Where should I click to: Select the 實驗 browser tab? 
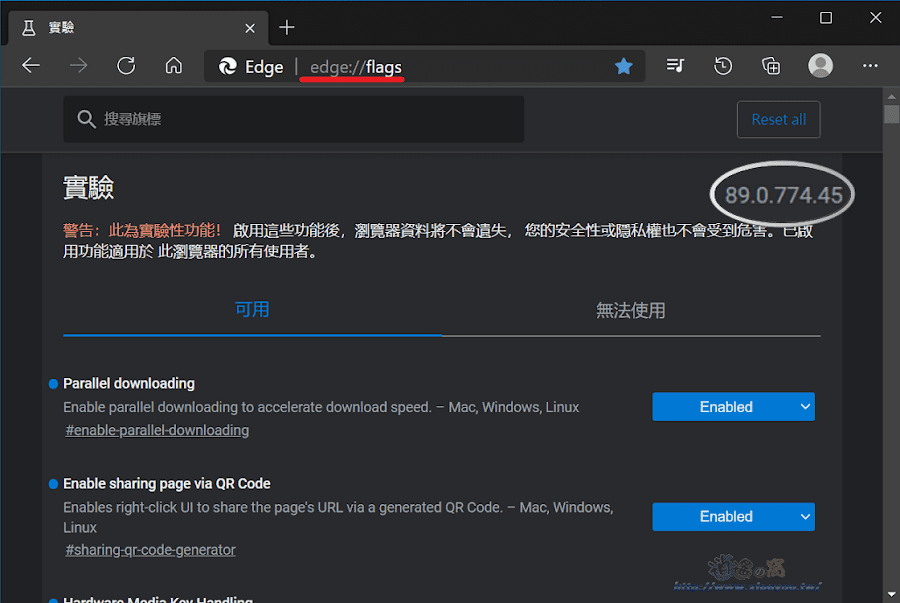[138, 28]
